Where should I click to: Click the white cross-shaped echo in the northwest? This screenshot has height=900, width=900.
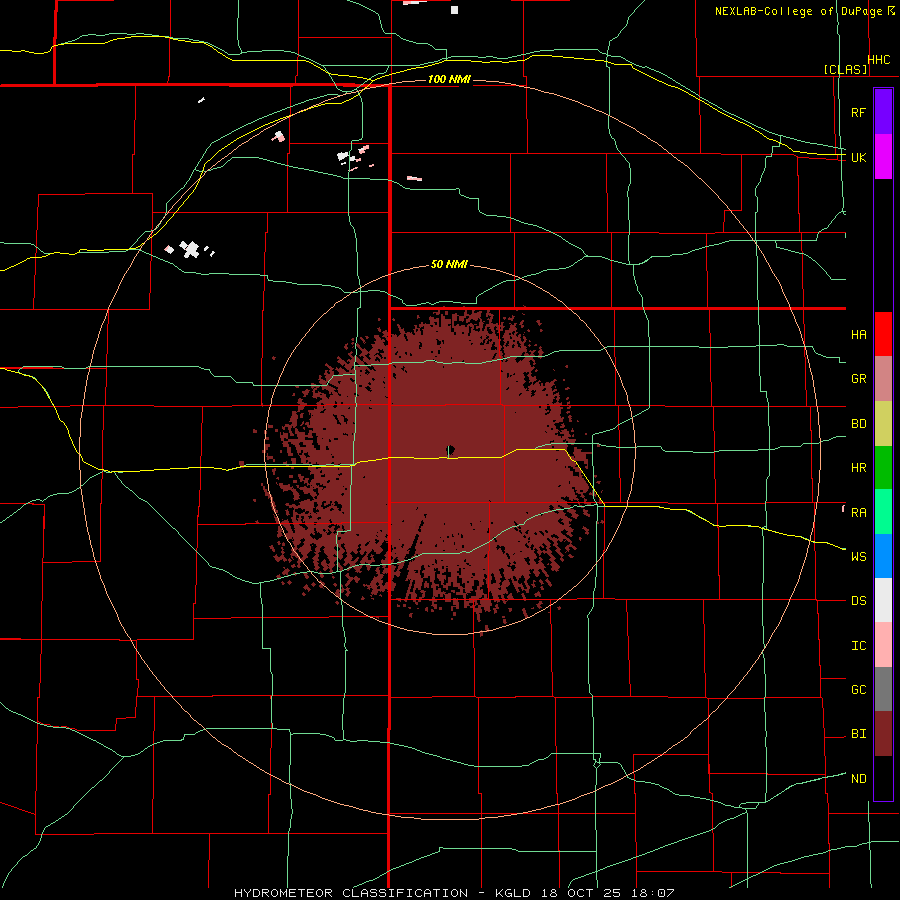click(189, 249)
